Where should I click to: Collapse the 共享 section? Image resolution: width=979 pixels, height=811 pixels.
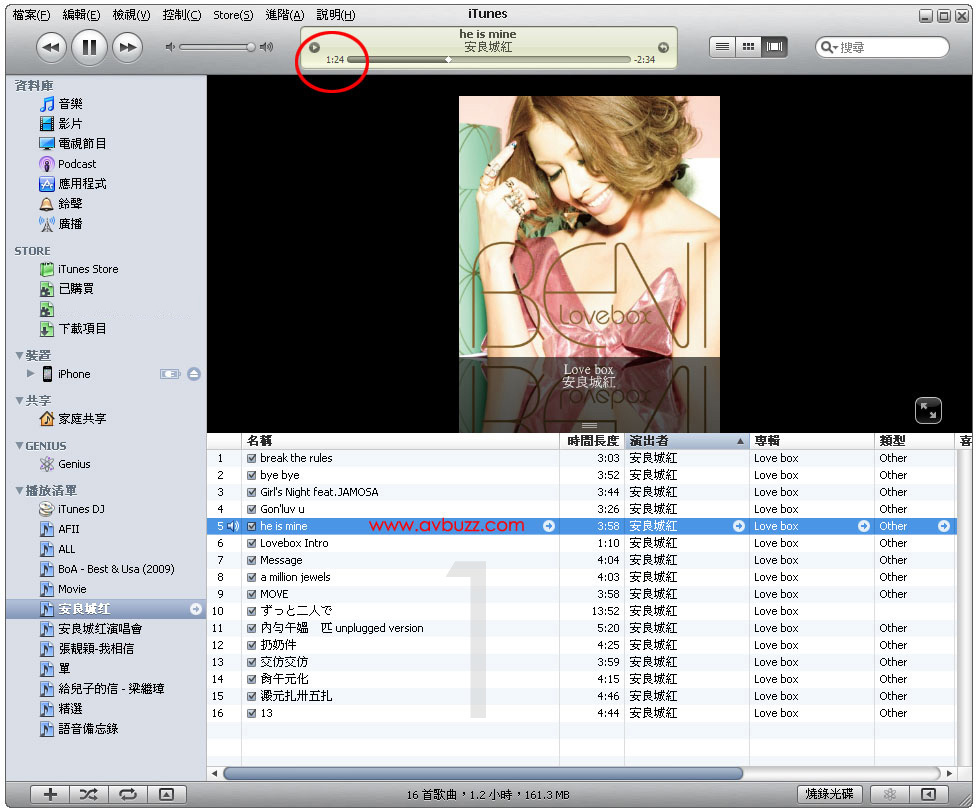19,401
